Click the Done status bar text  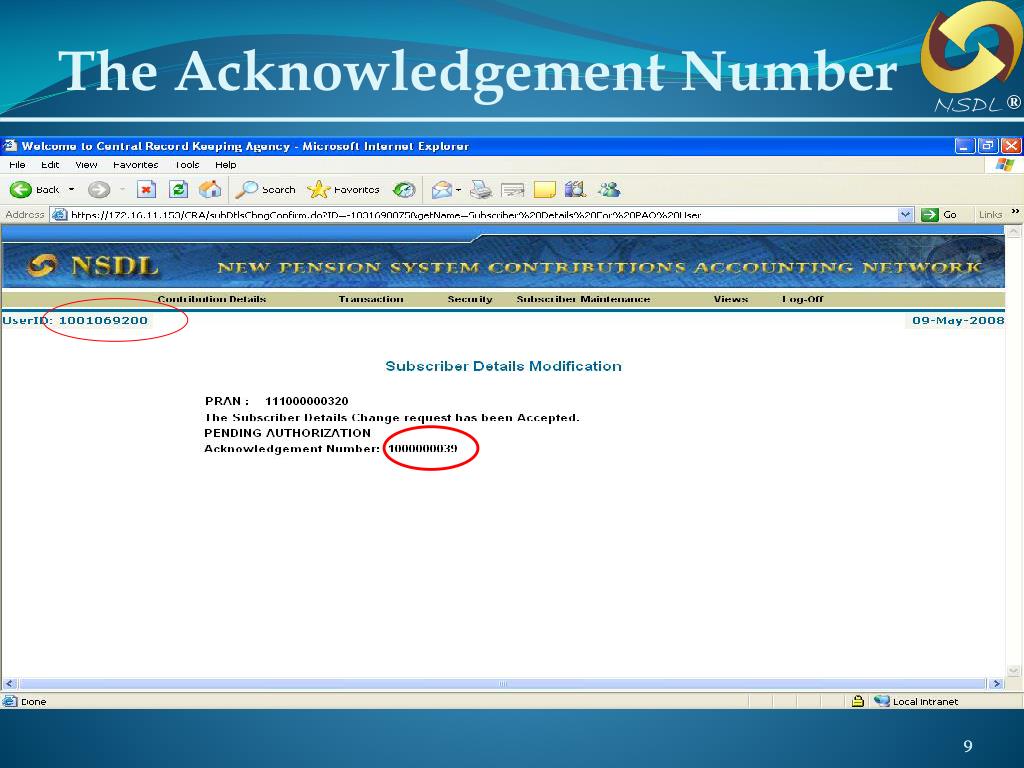33,701
